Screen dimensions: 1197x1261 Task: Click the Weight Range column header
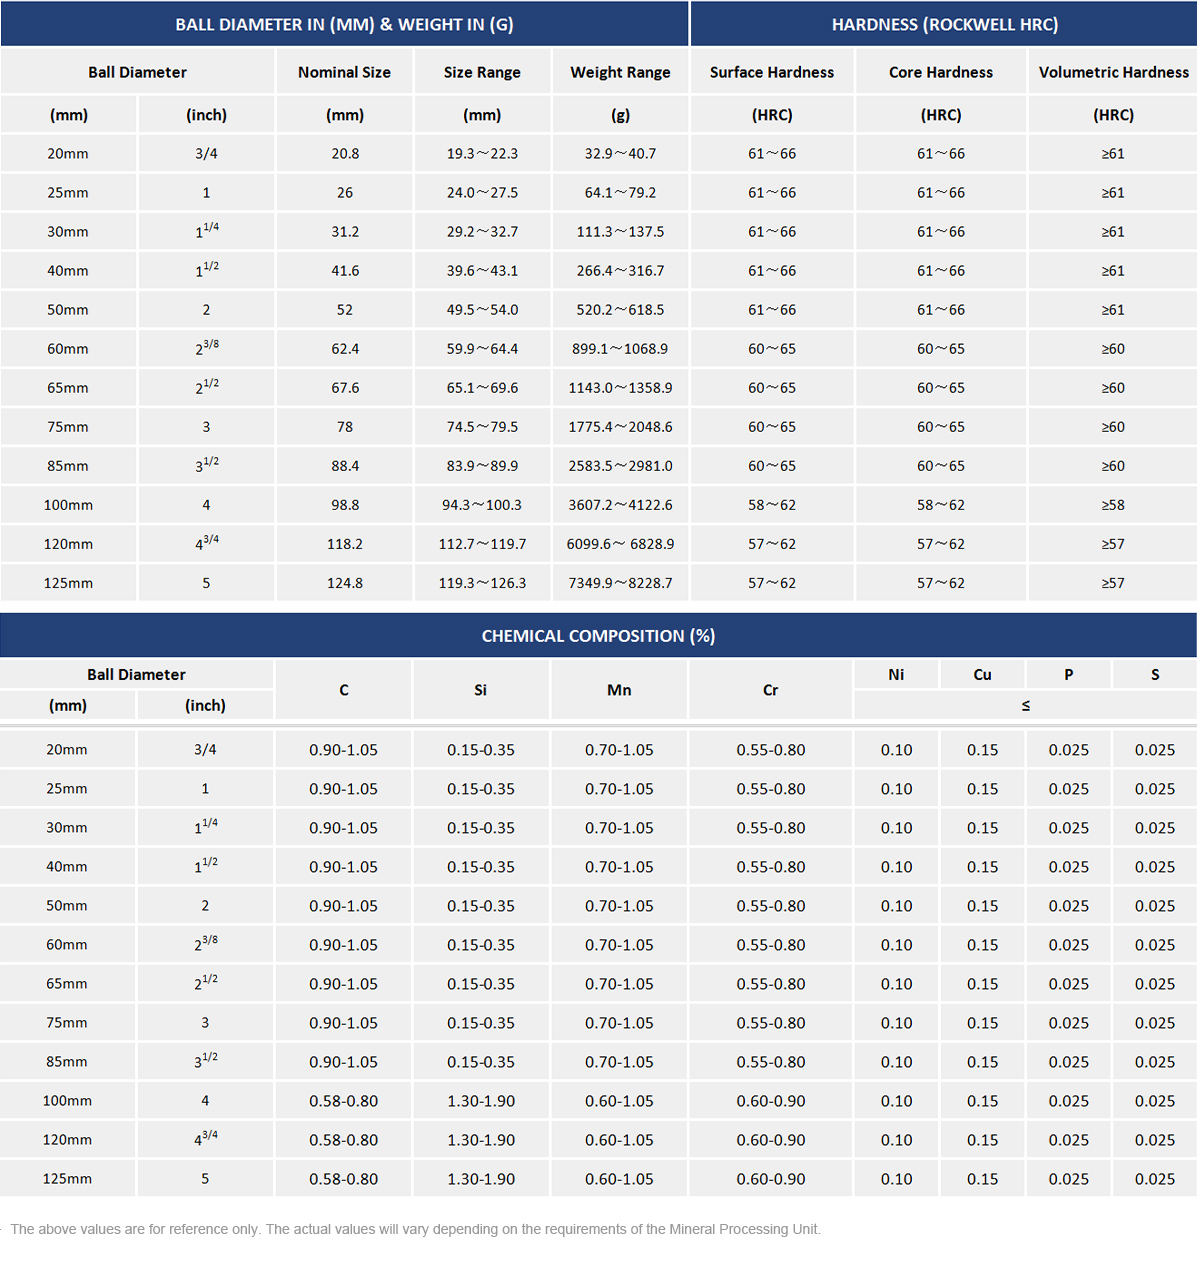click(x=620, y=72)
